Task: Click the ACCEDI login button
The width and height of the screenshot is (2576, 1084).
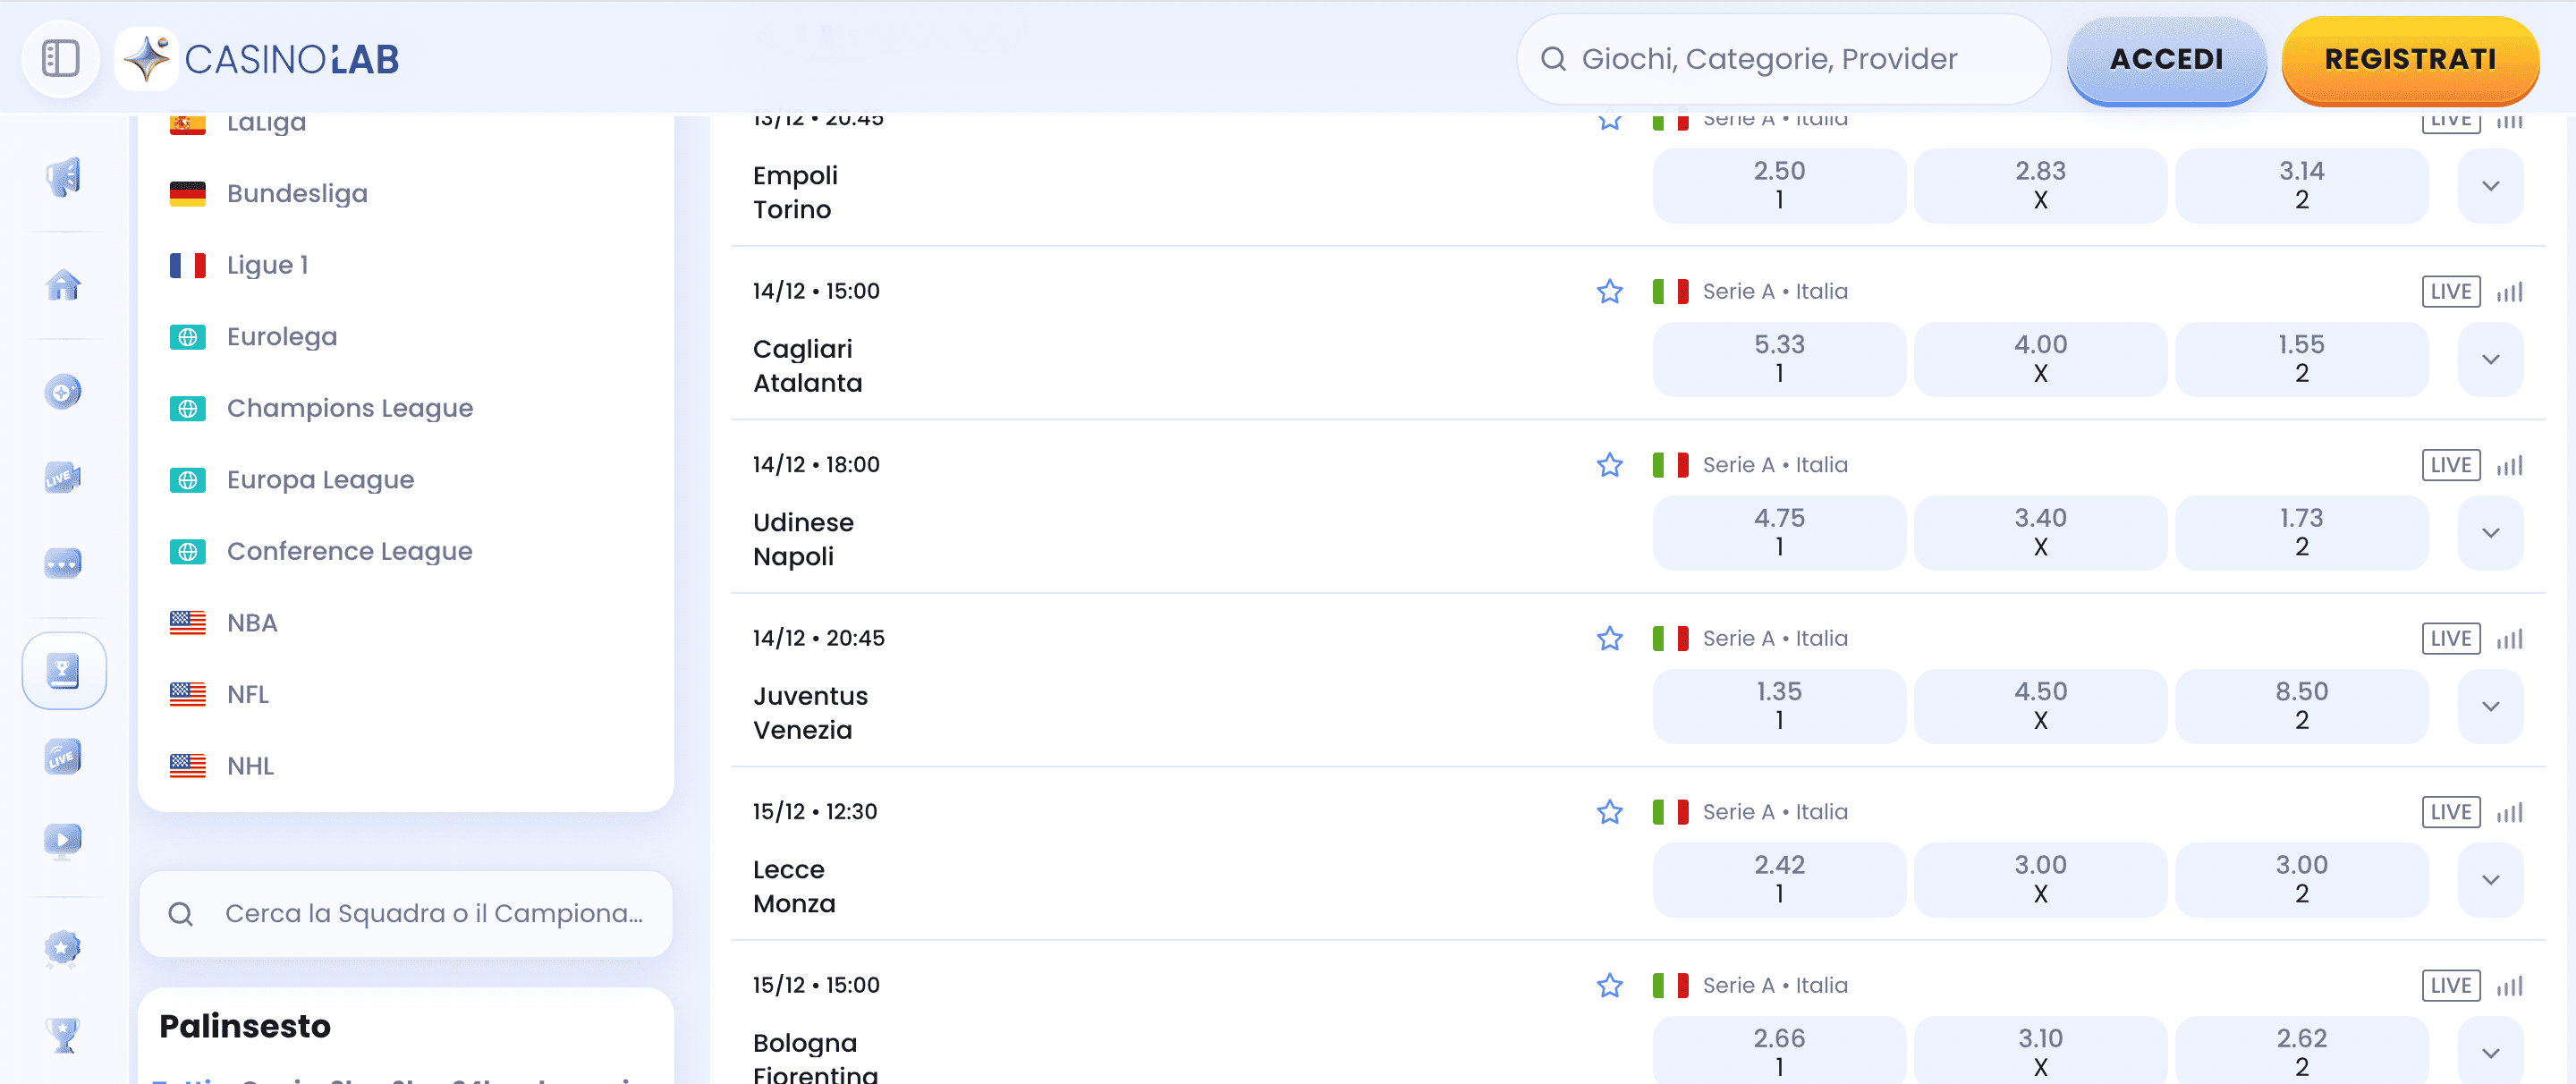Action: [x=2165, y=59]
